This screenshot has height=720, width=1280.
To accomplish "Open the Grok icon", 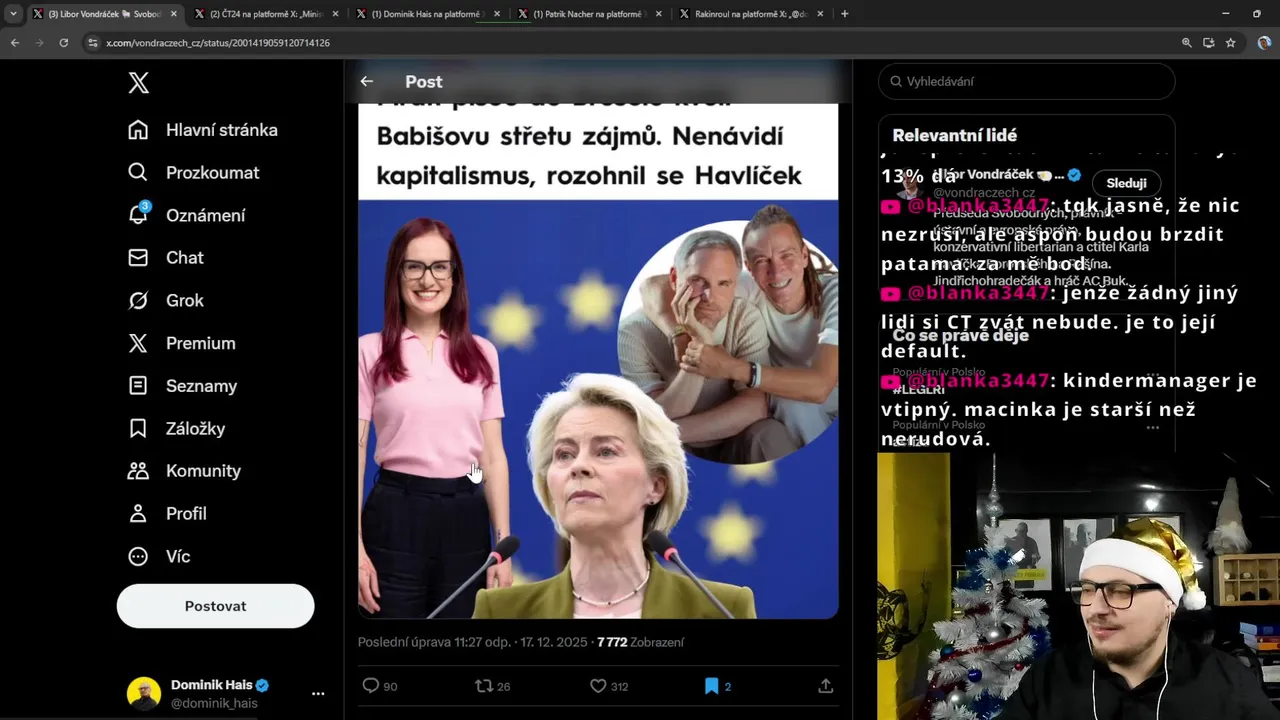I will click(x=139, y=300).
